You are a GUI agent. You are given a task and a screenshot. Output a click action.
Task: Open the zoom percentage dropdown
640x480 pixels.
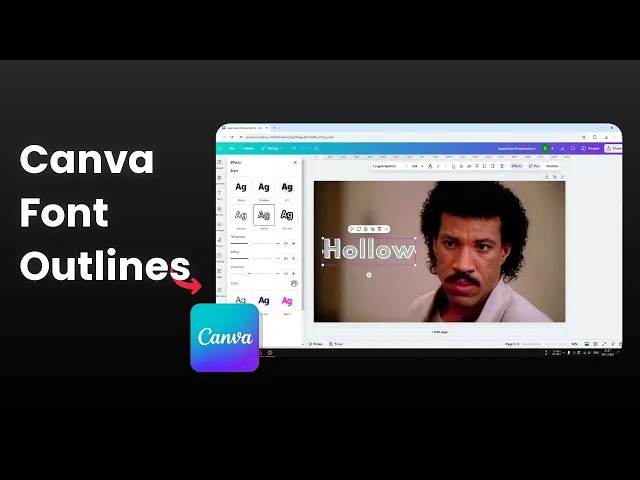point(575,344)
